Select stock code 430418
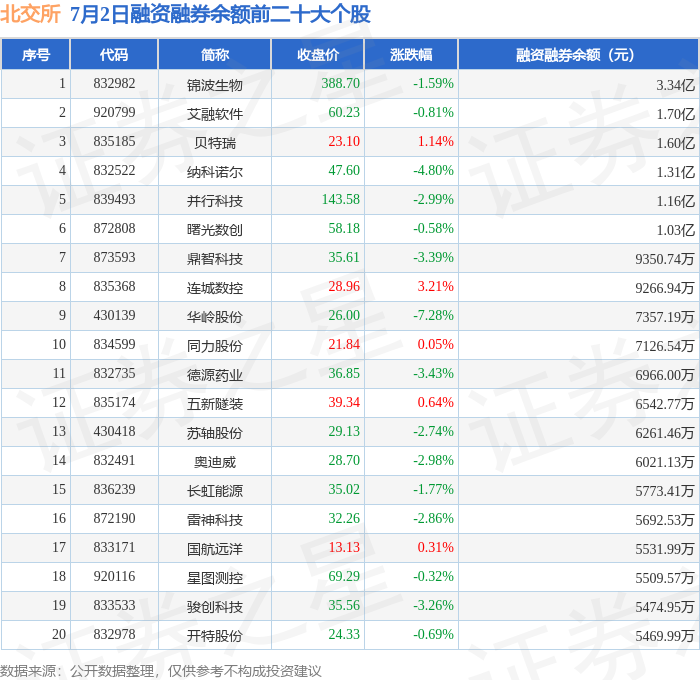This screenshot has height=680, width=700. point(114,432)
